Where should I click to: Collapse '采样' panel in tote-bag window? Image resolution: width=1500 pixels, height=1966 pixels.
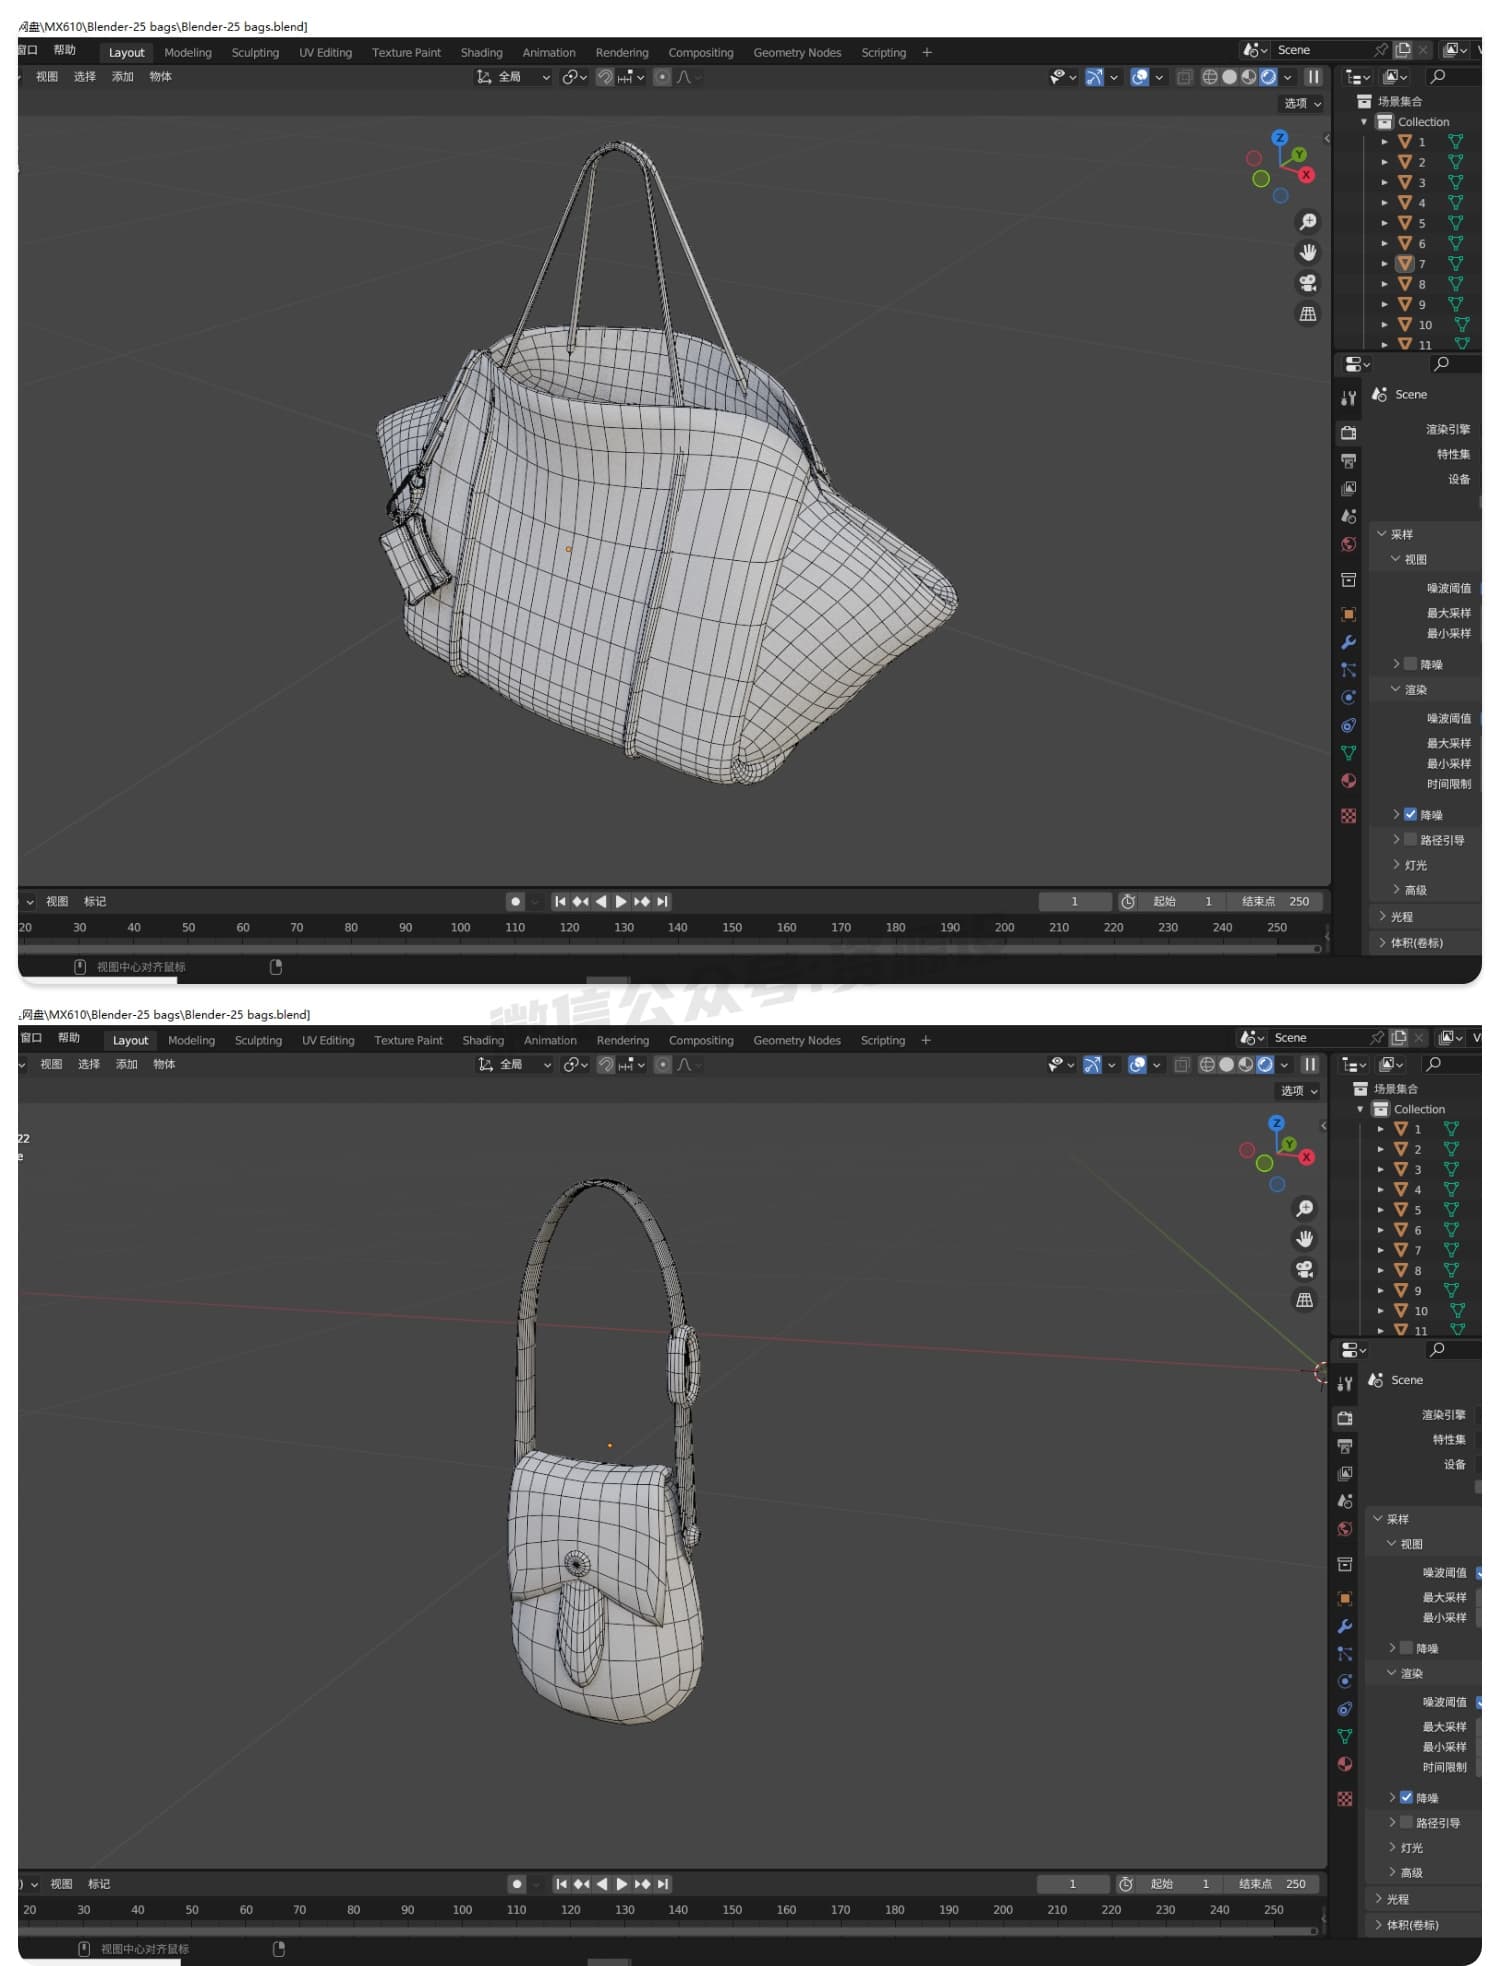click(1395, 534)
